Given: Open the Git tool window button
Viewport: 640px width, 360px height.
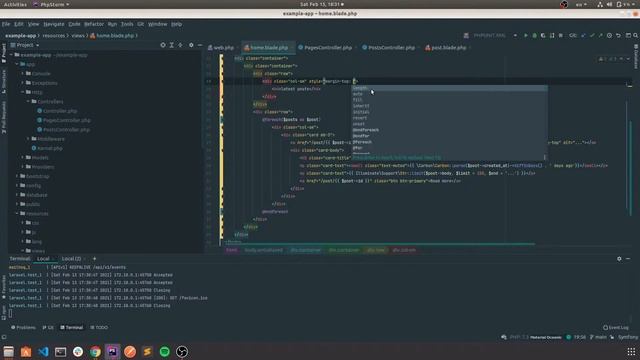Looking at the screenshot, I should coord(48,327).
